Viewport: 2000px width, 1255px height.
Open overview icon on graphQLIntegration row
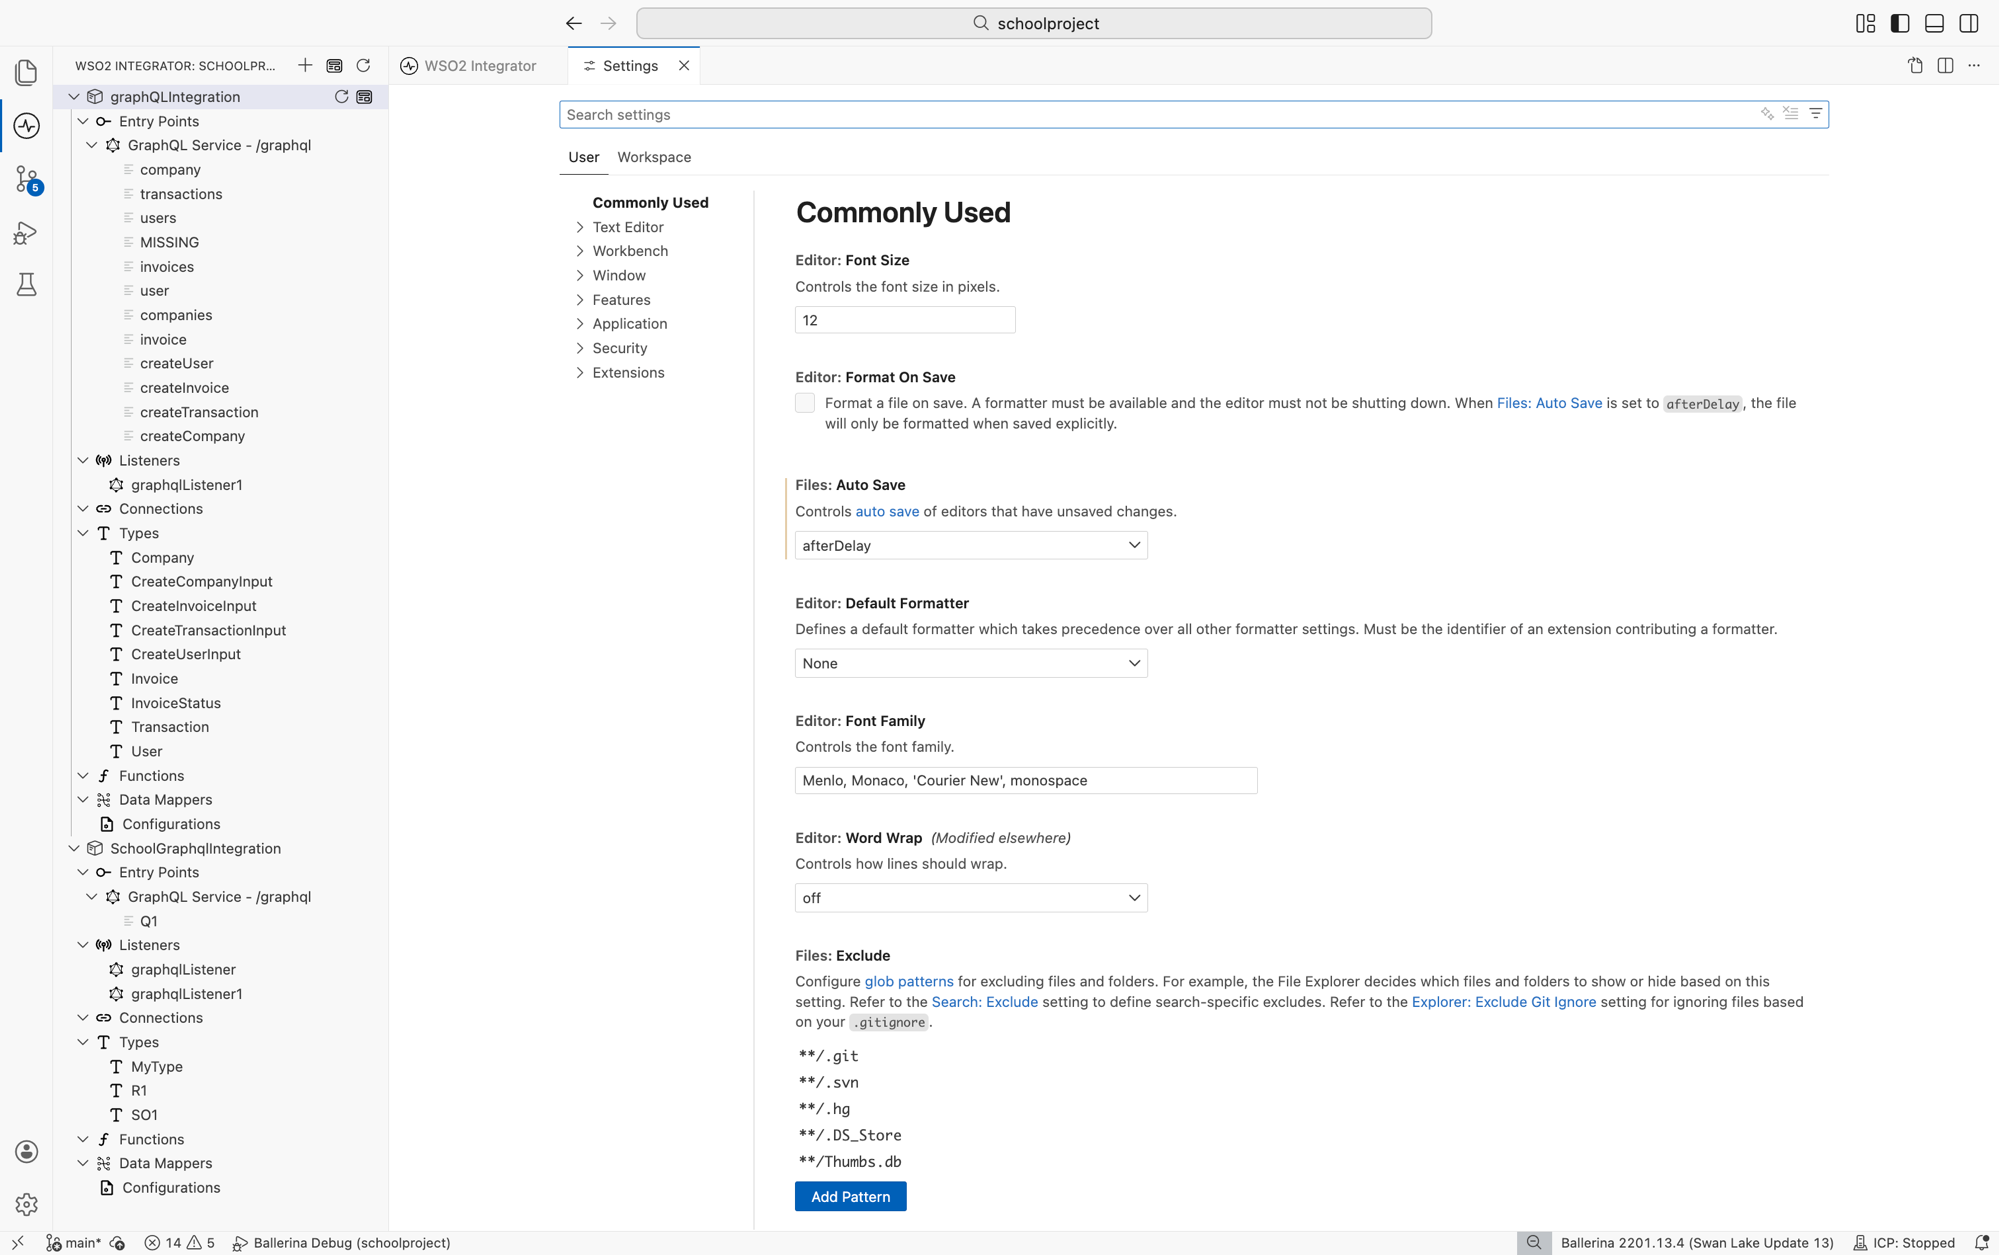365,97
